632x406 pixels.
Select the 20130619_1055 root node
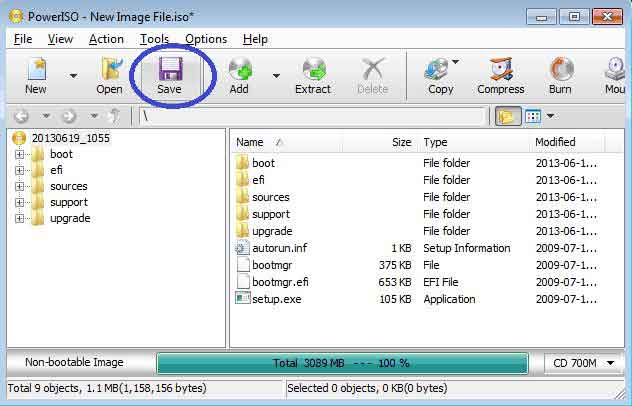point(71,138)
